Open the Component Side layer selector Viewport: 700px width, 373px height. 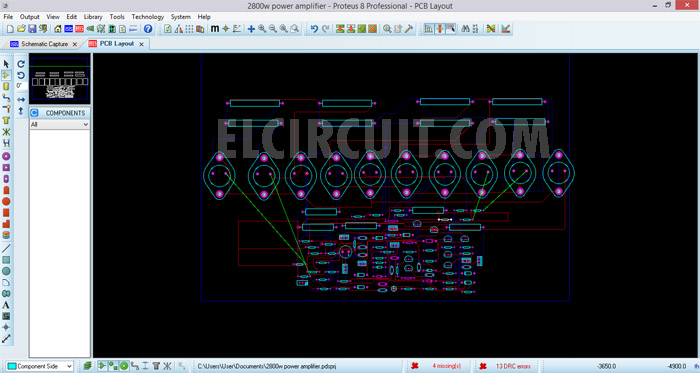[39, 366]
